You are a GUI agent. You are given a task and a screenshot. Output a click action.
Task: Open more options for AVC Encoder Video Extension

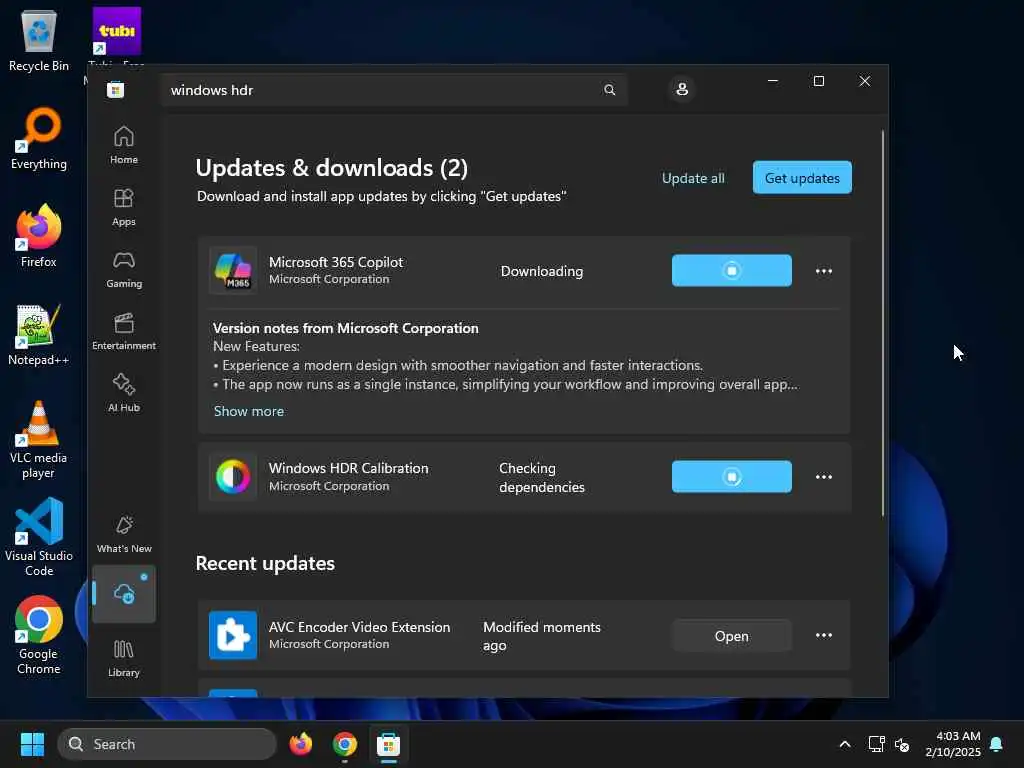point(824,635)
